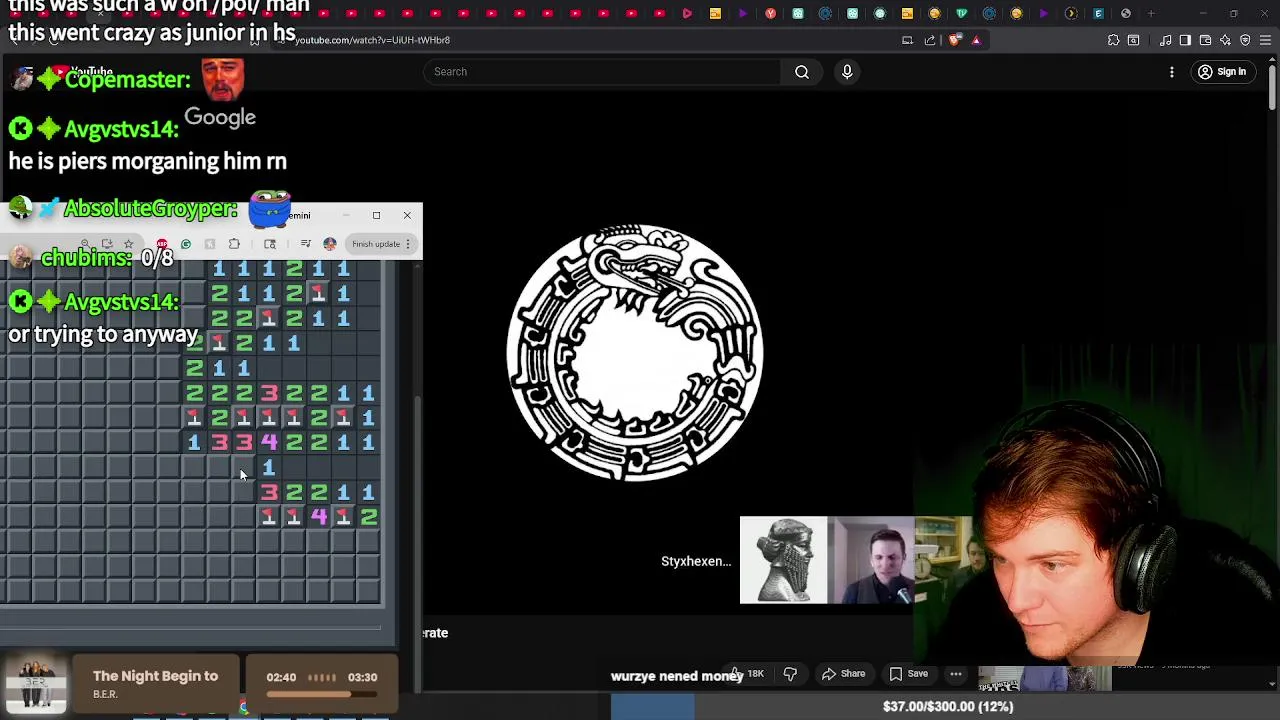1280x720 pixels.
Task: Click the circular serpent video artwork
Action: click(635, 353)
